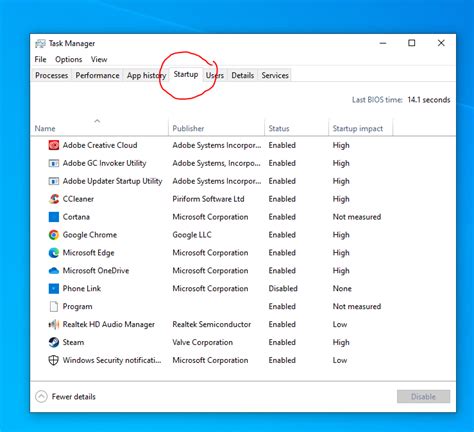Select the Startup tab
The width and height of the screenshot is (474, 432).
click(x=186, y=75)
